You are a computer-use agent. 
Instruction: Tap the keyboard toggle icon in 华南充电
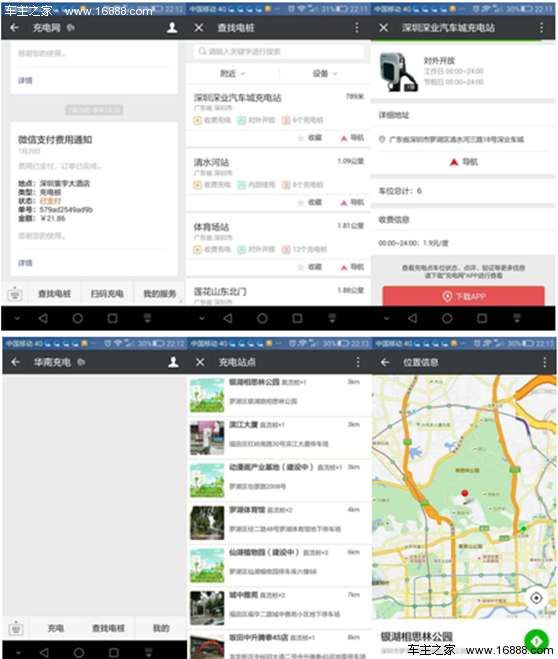coord(16,629)
